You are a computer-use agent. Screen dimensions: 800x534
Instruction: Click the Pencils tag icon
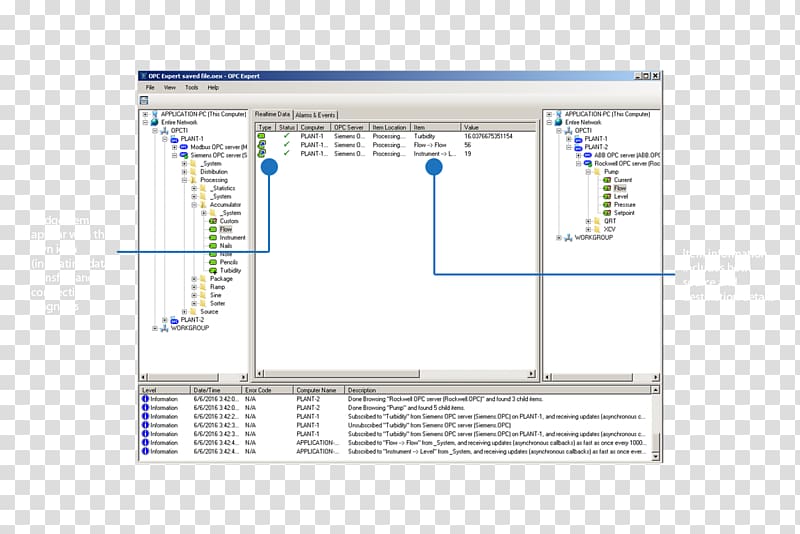click(x=213, y=262)
